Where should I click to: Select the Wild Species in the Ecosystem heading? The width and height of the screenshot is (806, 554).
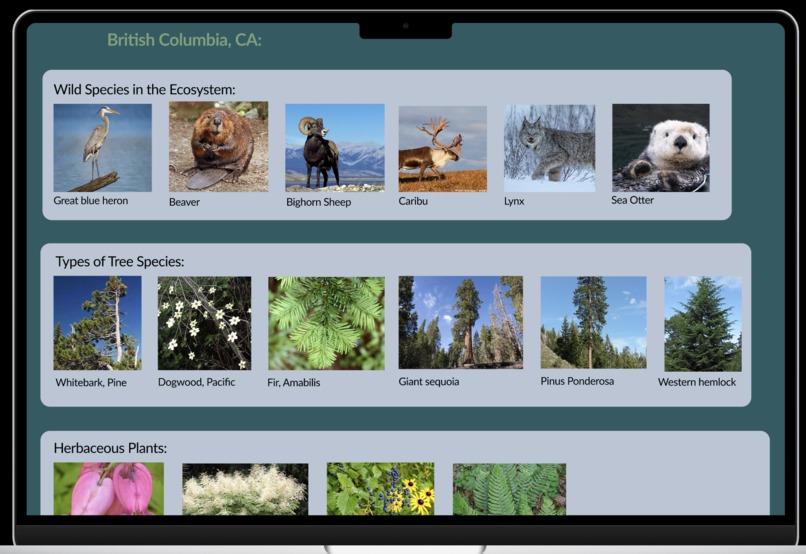(x=144, y=89)
